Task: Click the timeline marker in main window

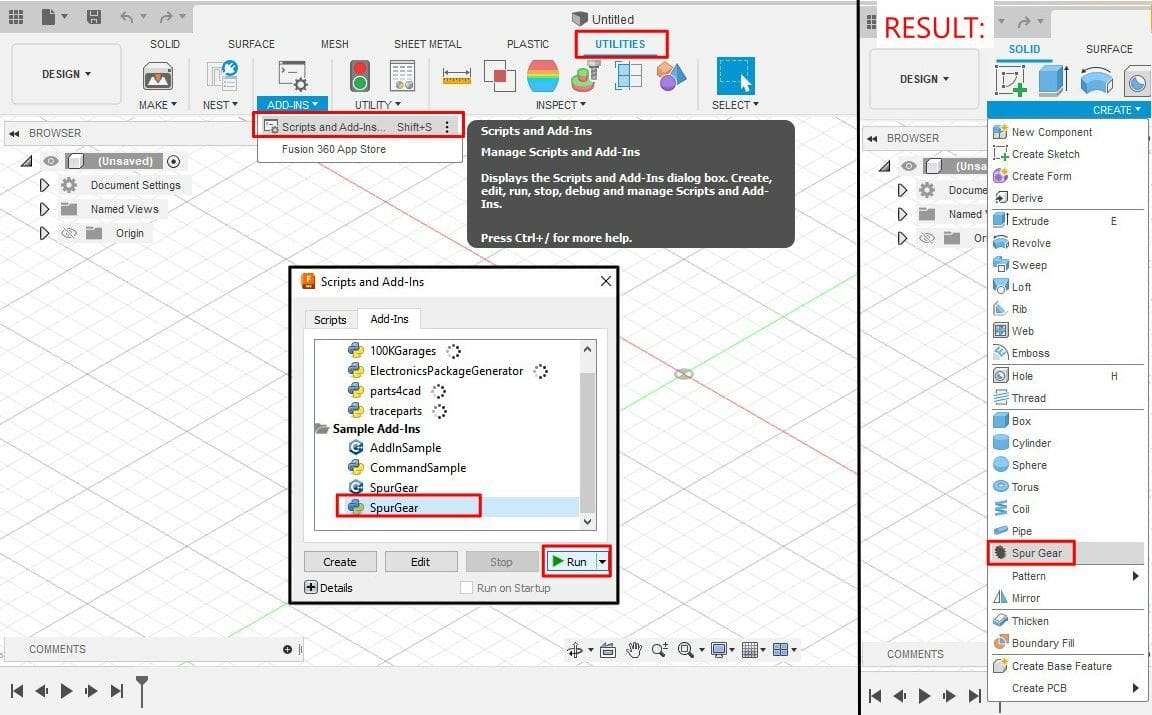Action: click(143, 691)
